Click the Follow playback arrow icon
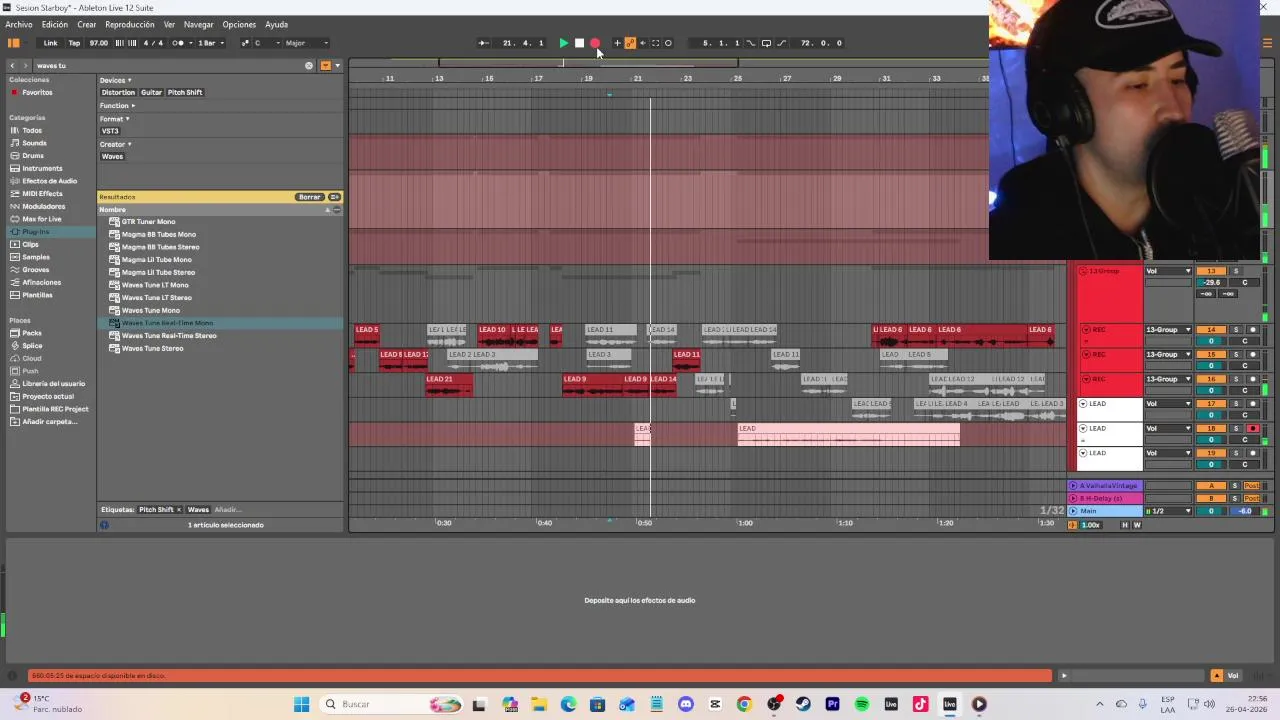Screen dimensions: 1280x720 483,43
